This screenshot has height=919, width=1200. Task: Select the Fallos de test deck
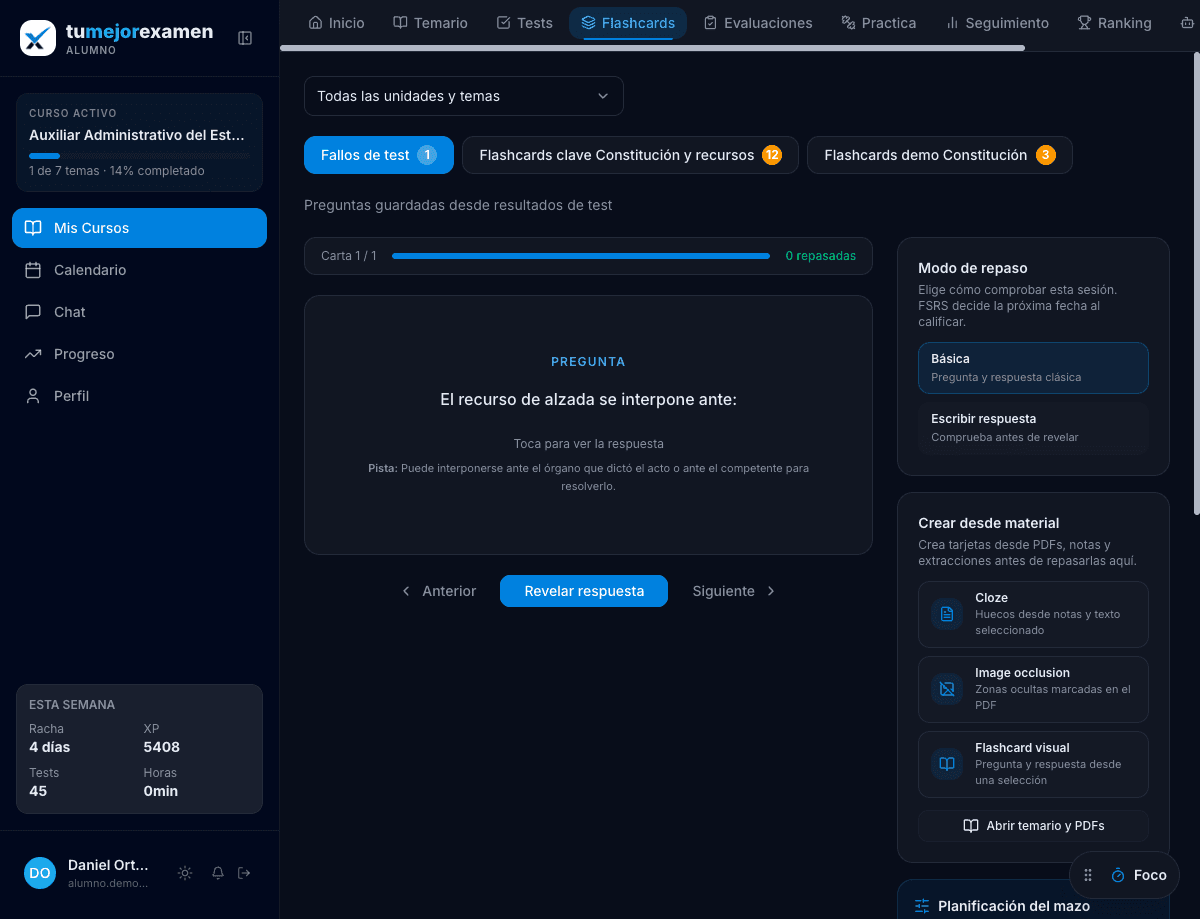379,155
